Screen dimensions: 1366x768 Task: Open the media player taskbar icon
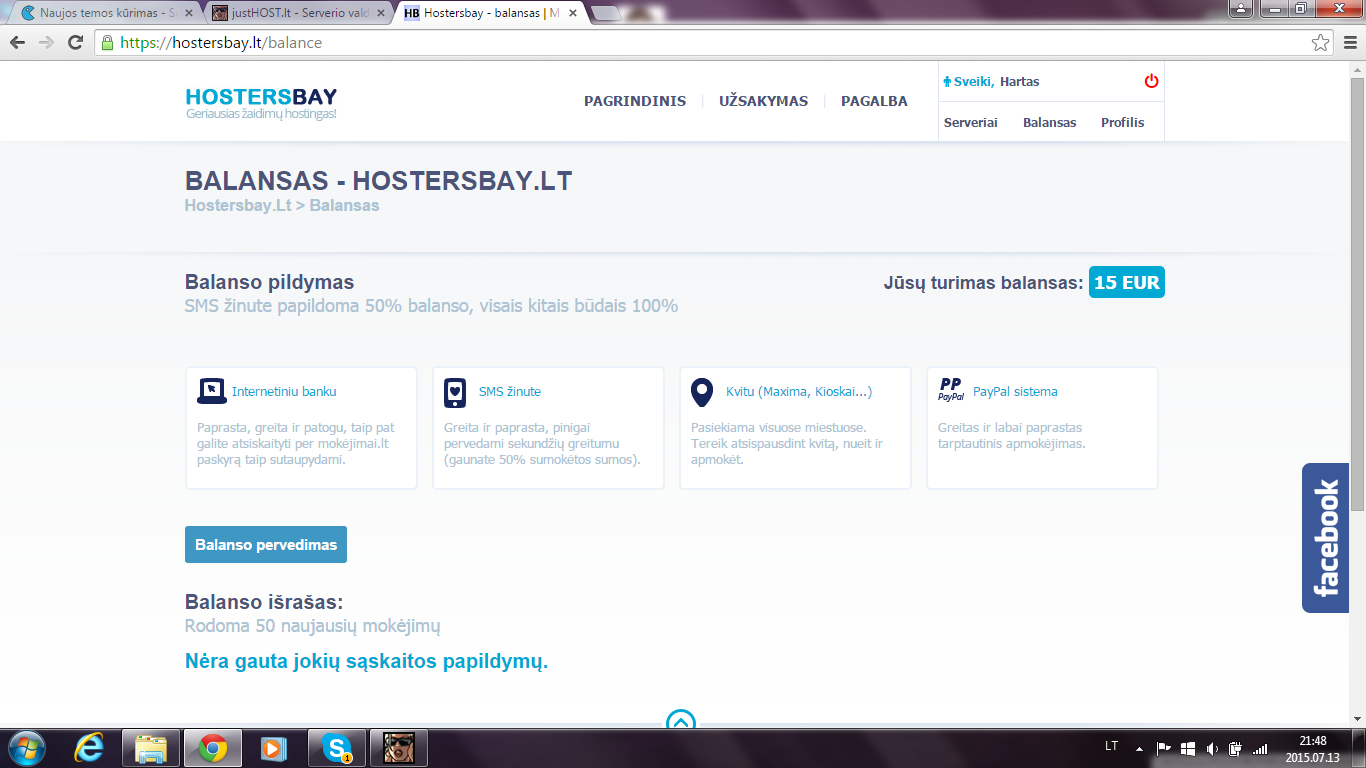(272, 748)
